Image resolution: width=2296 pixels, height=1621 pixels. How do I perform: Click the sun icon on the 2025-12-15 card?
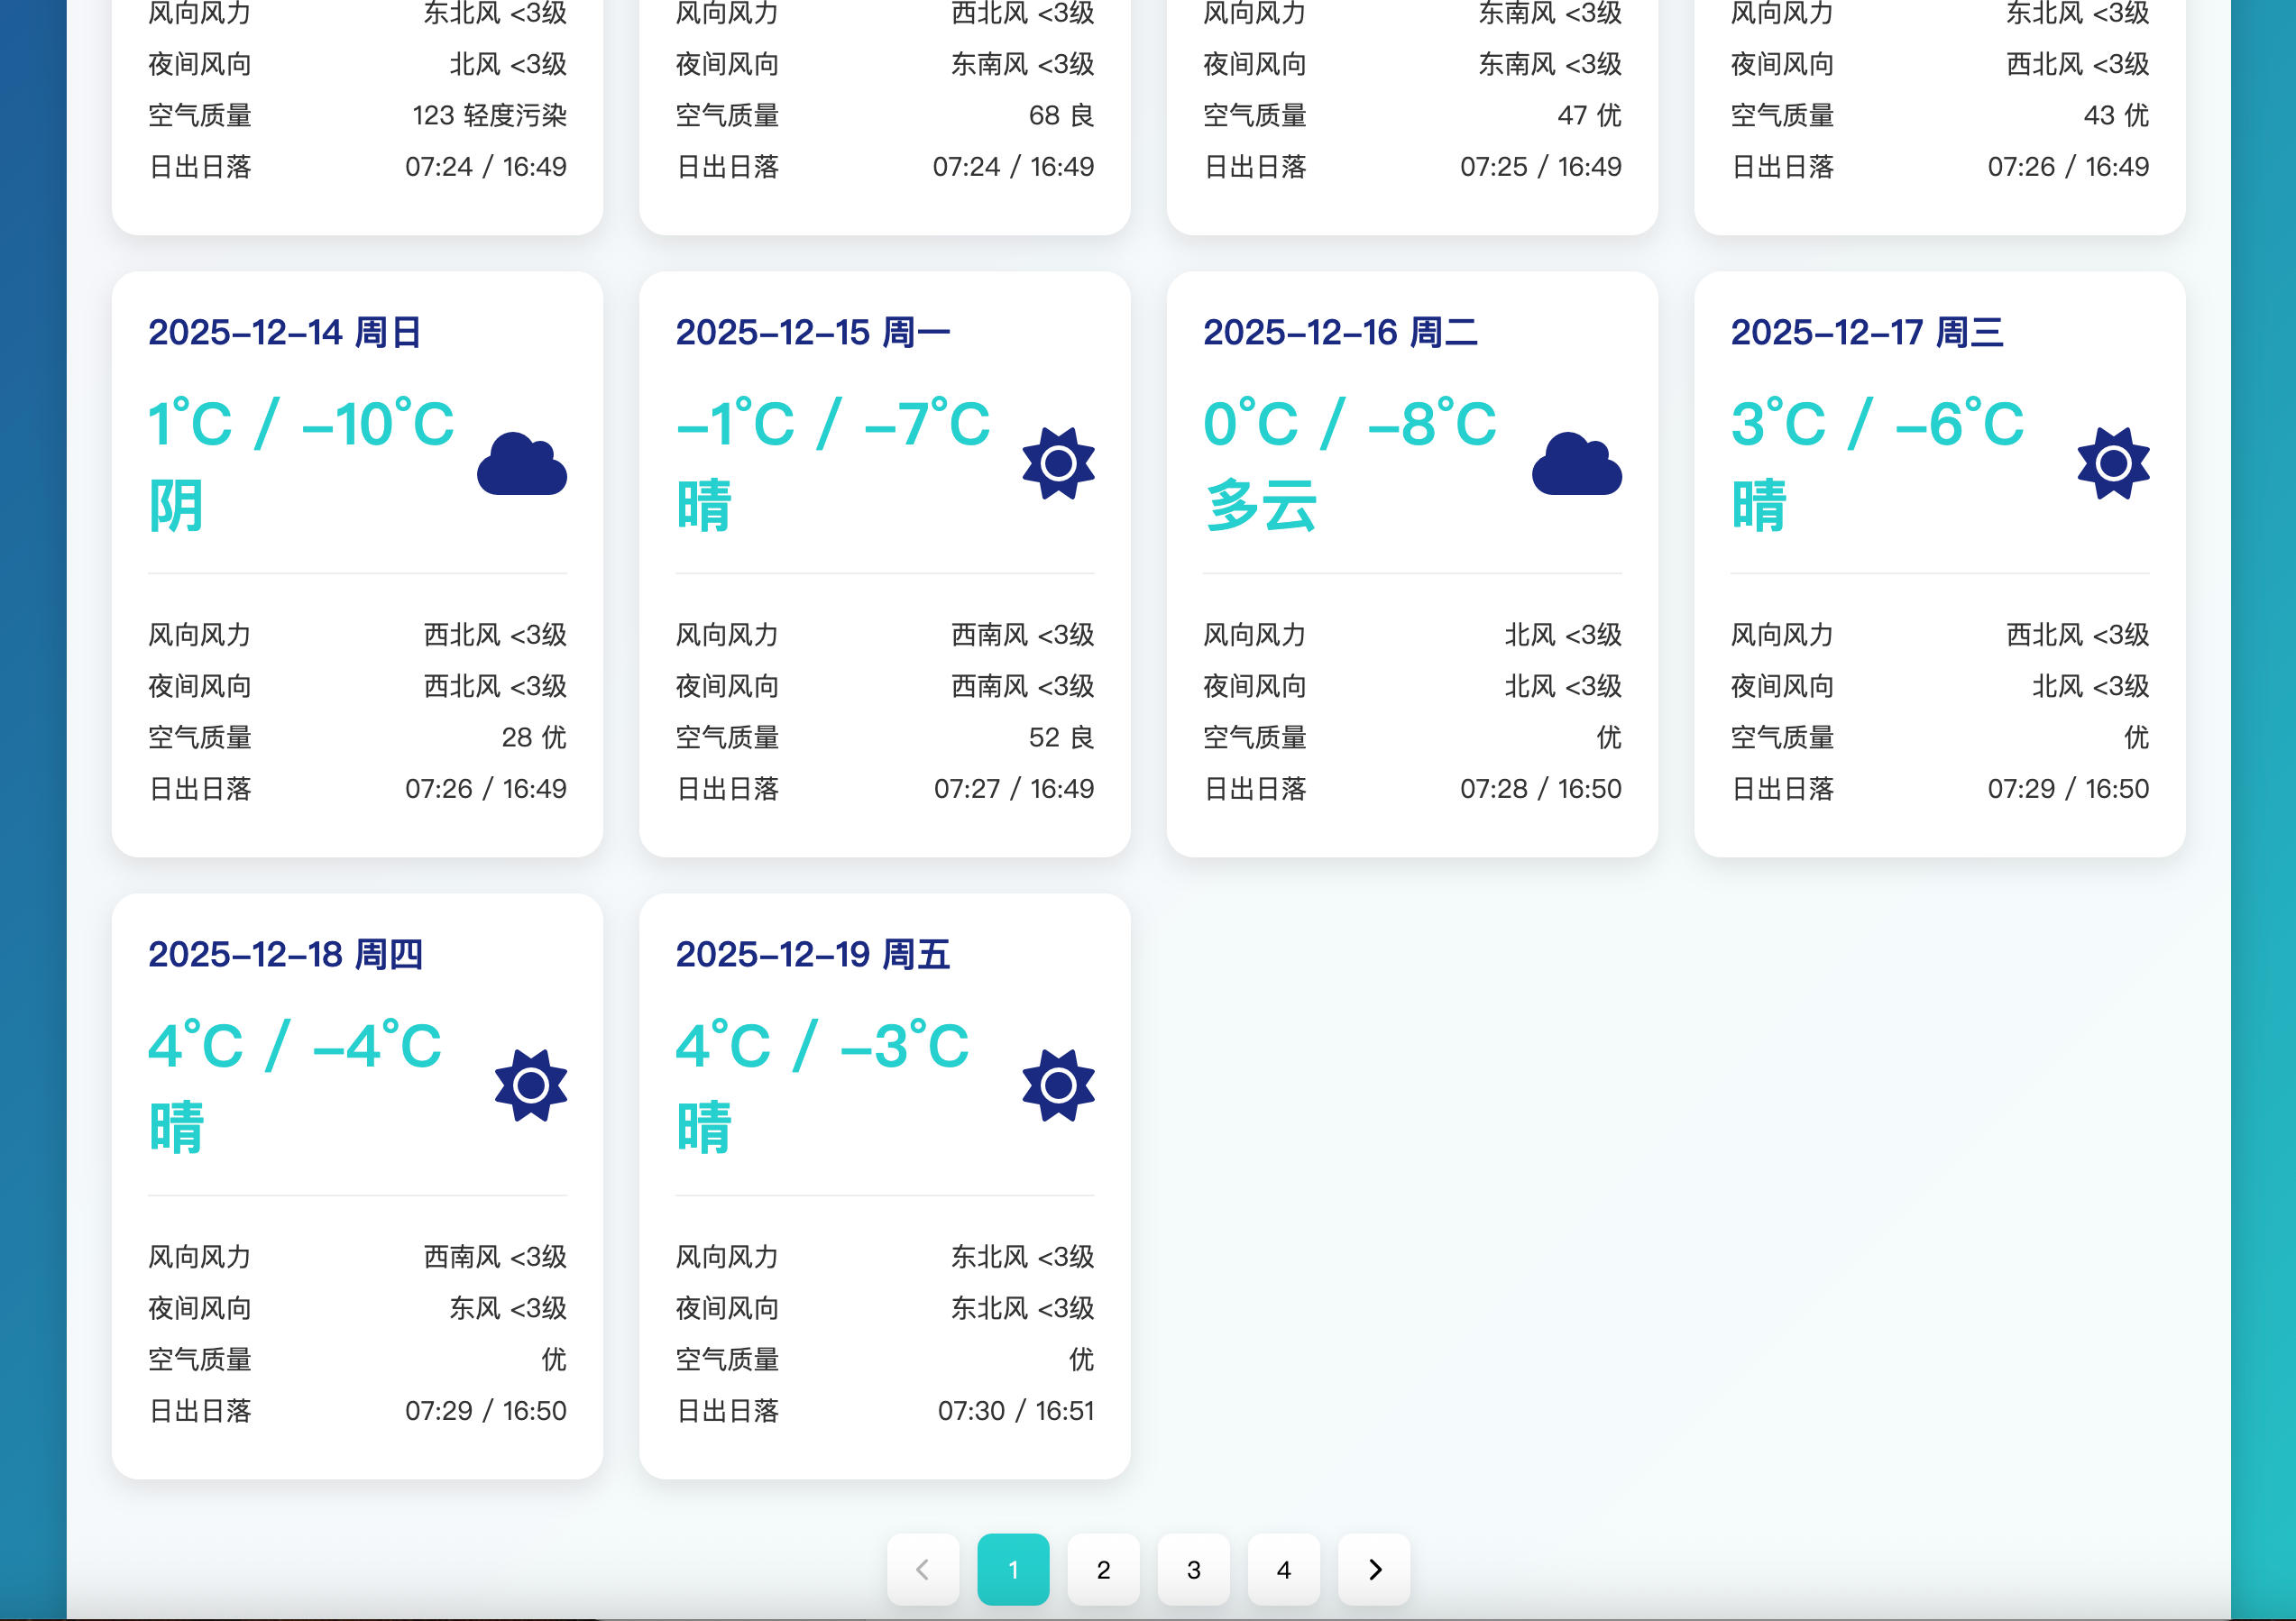(x=1058, y=463)
